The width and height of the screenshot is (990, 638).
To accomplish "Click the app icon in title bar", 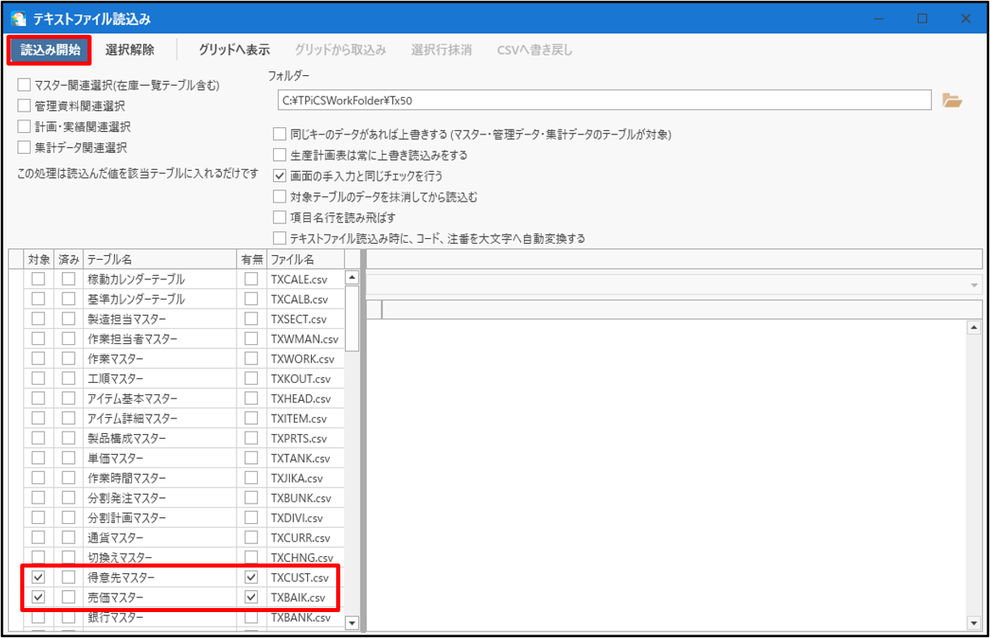I will tap(18, 19).
